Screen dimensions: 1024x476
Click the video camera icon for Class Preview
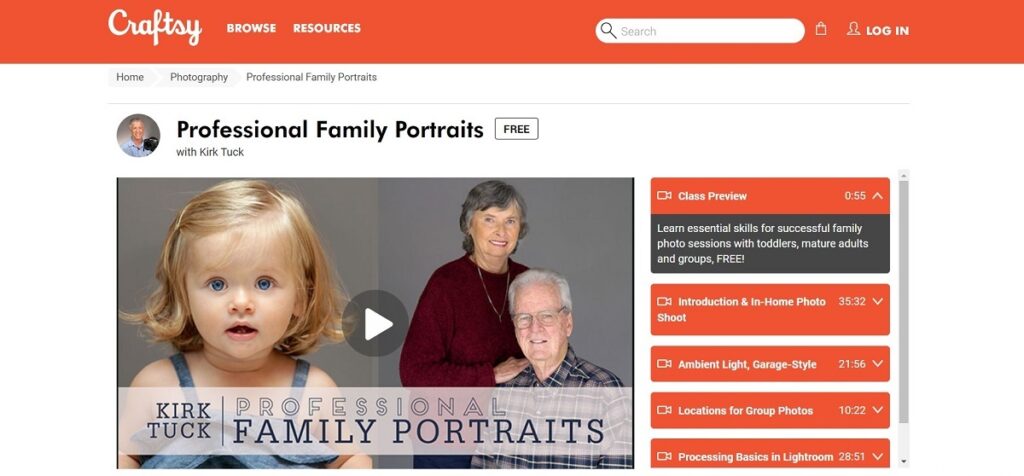click(664, 195)
